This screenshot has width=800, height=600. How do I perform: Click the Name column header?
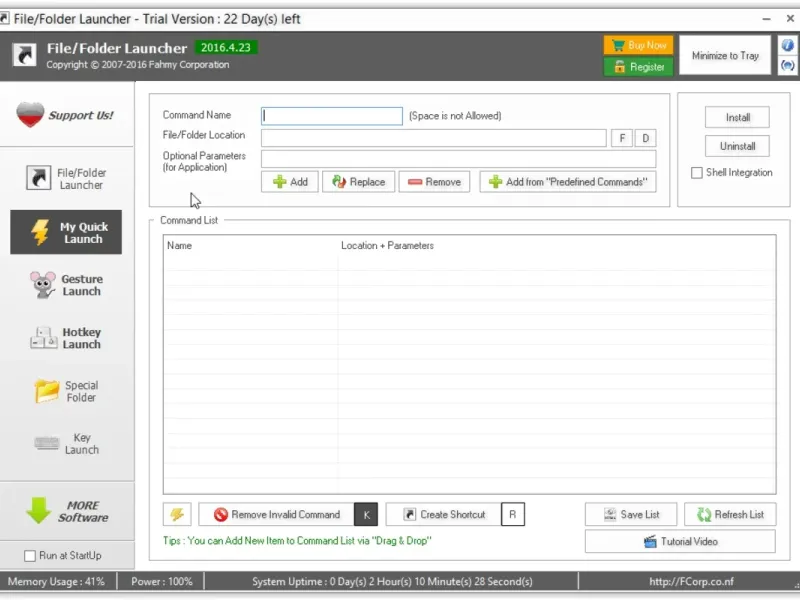point(180,245)
